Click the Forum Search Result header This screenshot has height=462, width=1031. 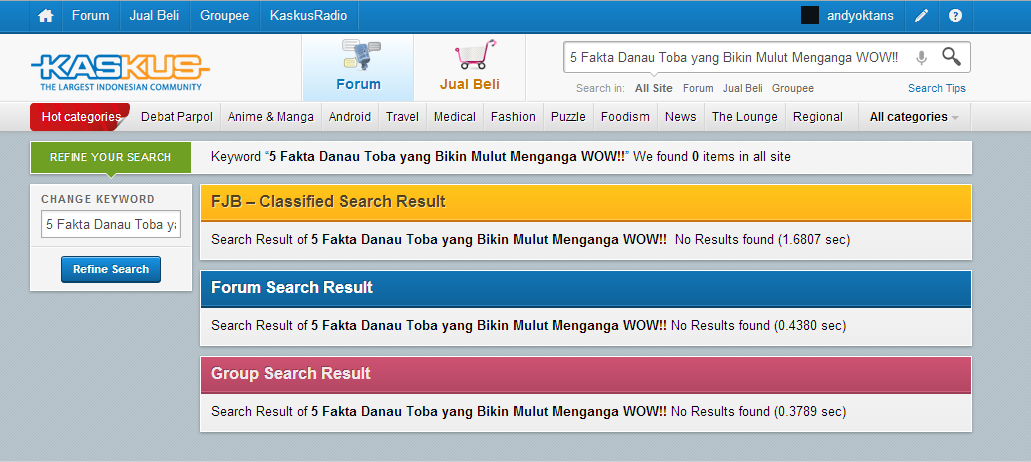586,288
